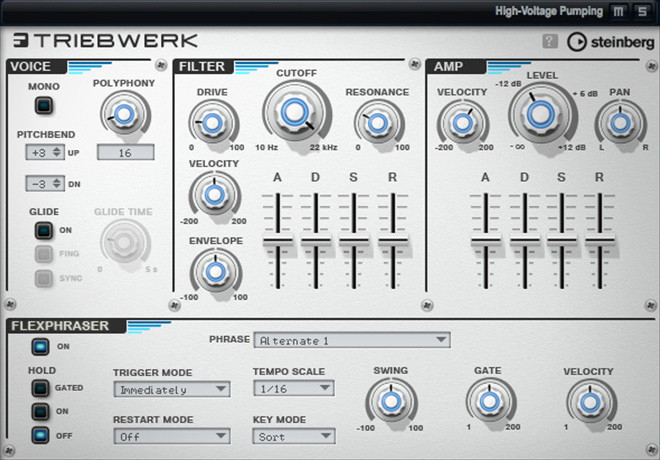Click the Steinberg logo
660x460 pixels.
(x=611, y=42)
